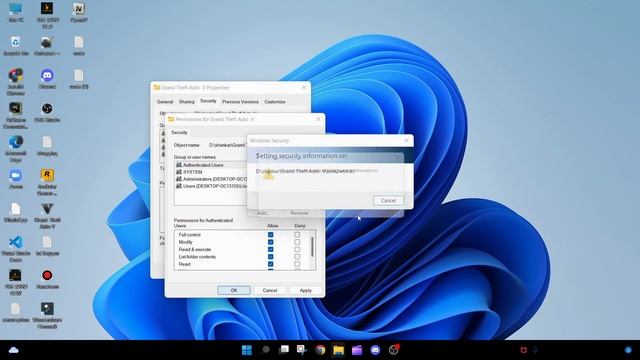The image size is (640, 360).
Task: Select Security tab in Properties window
Action: pyautogui.click(x=208, y=101)
